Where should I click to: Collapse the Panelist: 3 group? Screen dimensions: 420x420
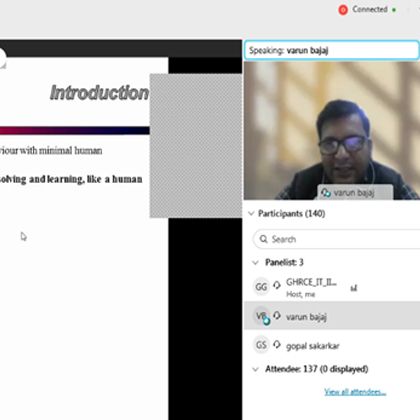click(x=255, y=263)
